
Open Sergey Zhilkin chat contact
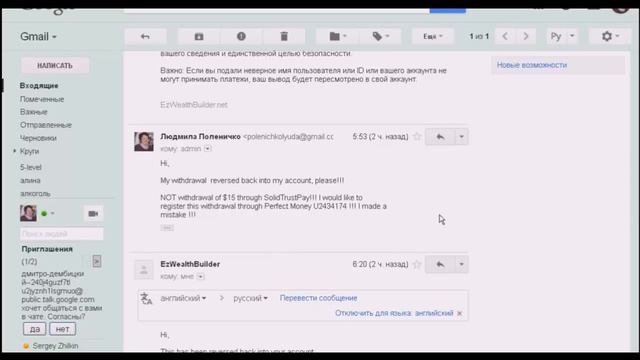[x=55, y=346]
